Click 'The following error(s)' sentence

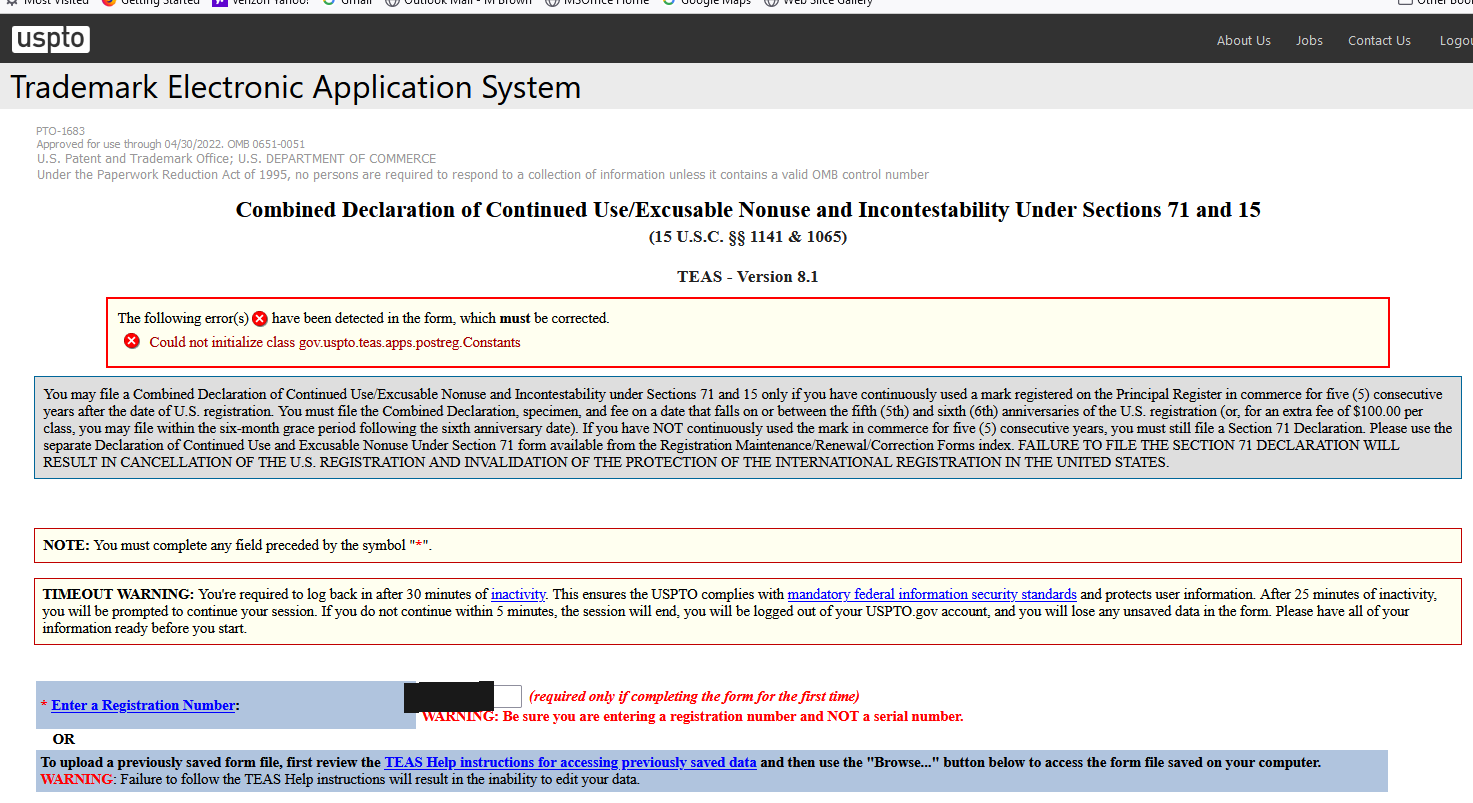point(363,319)
